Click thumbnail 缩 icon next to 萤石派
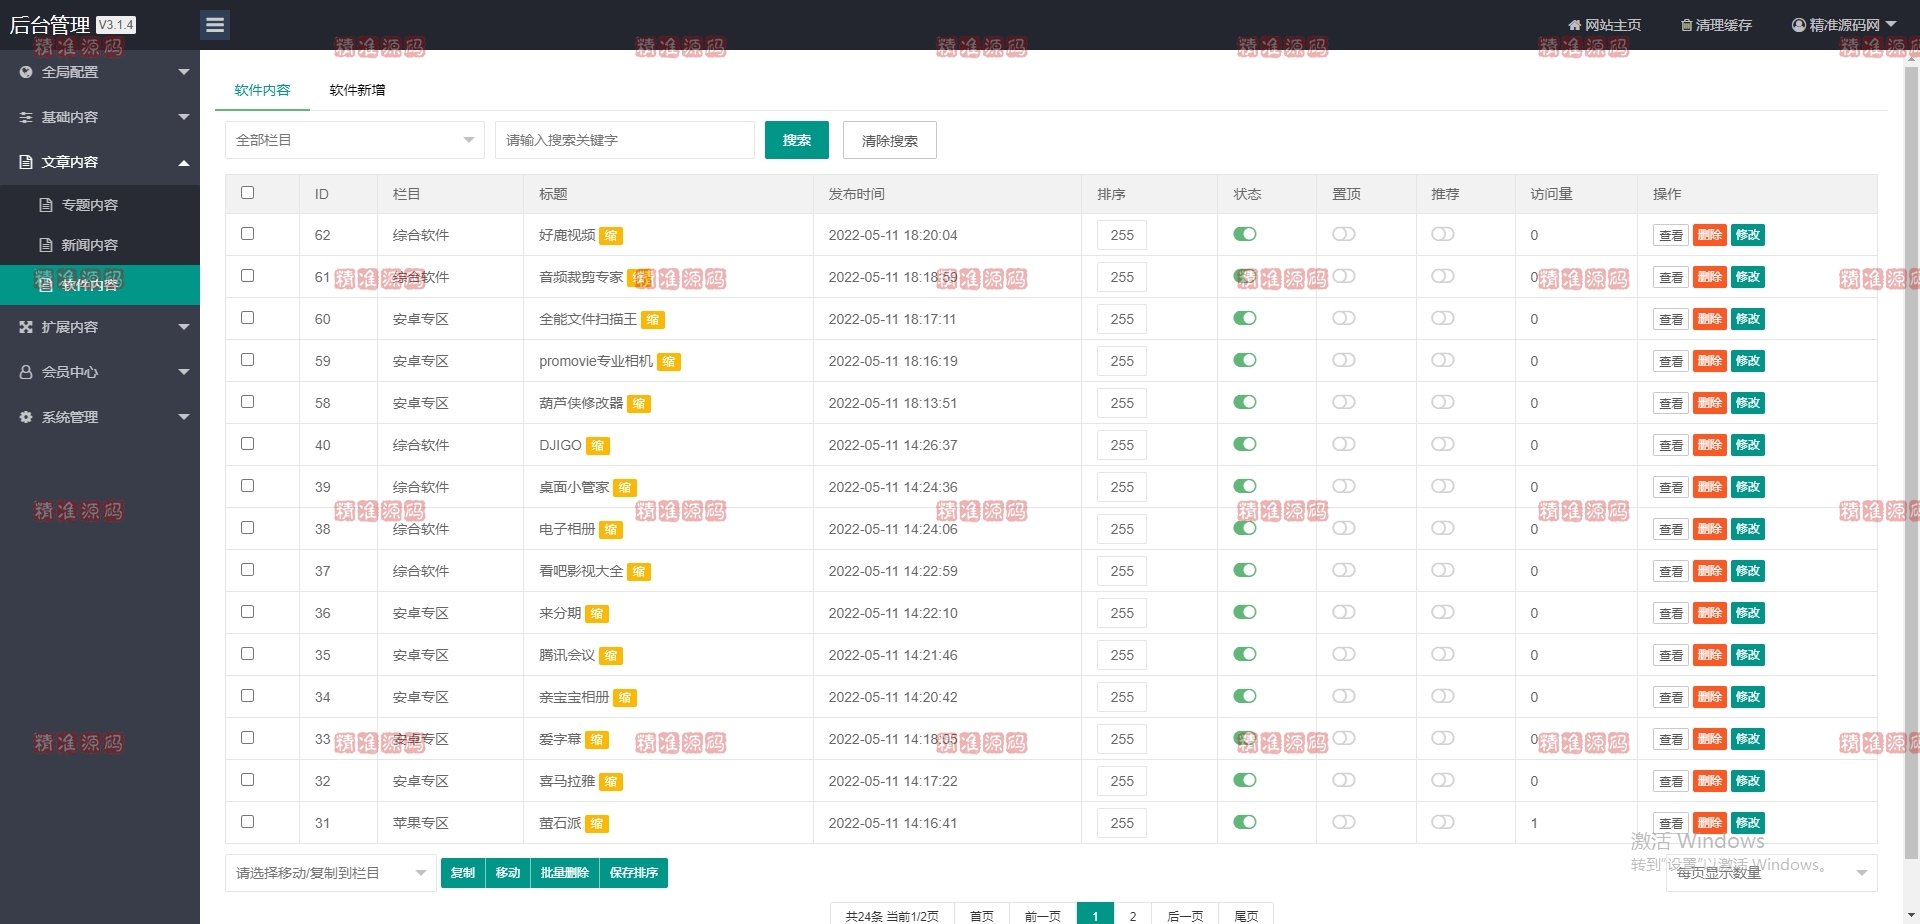 pyautogui.click(x=597, y=824)
